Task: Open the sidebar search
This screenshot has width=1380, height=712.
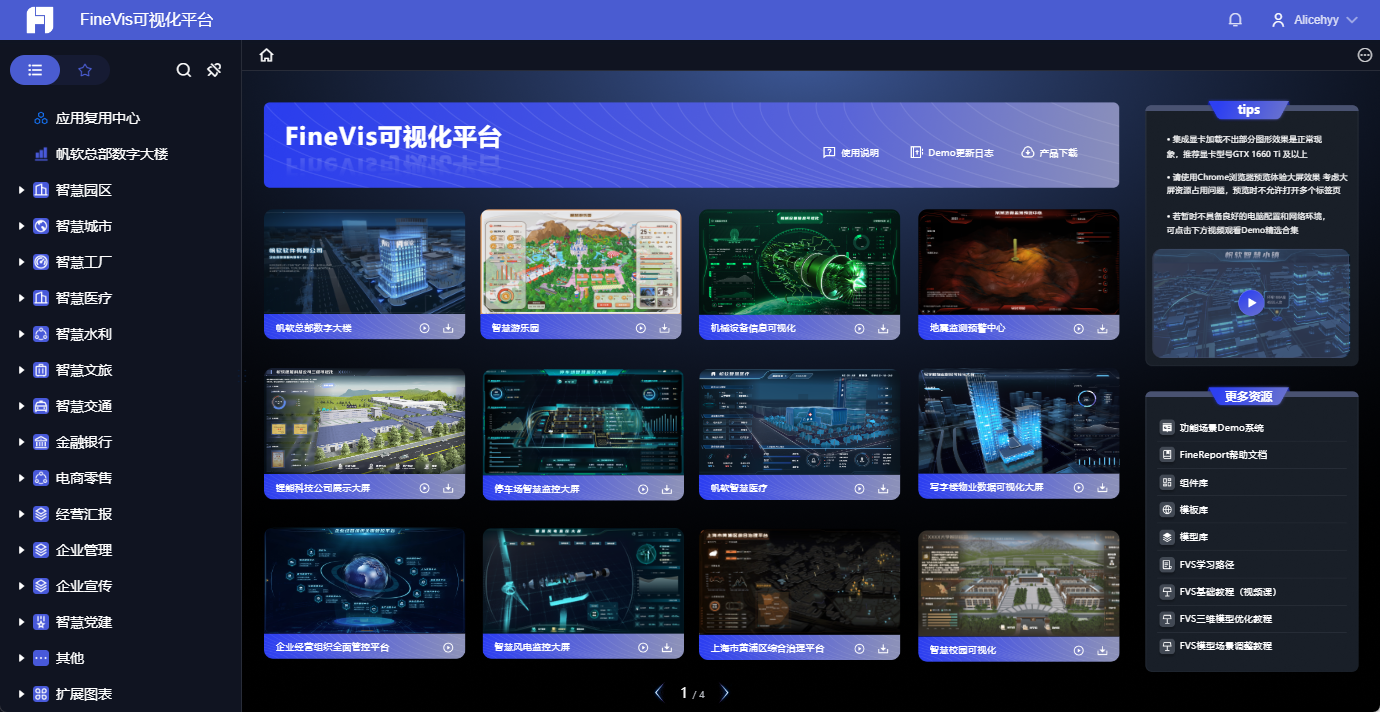Action: point(183,70)
